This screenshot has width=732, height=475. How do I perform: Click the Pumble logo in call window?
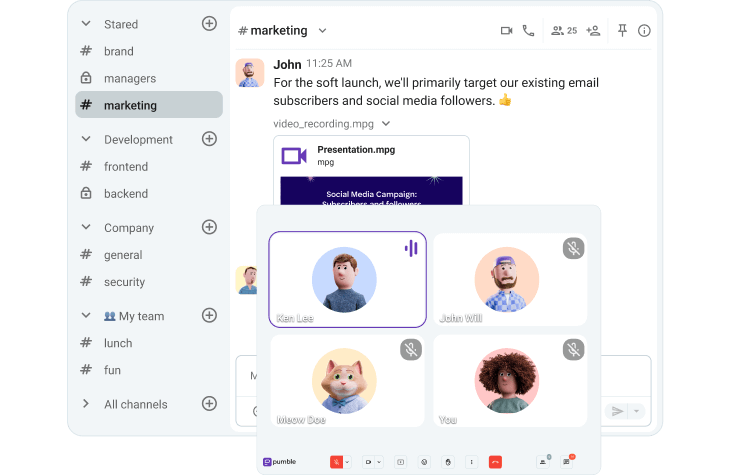pyautogui.click(x=280, y=462)
